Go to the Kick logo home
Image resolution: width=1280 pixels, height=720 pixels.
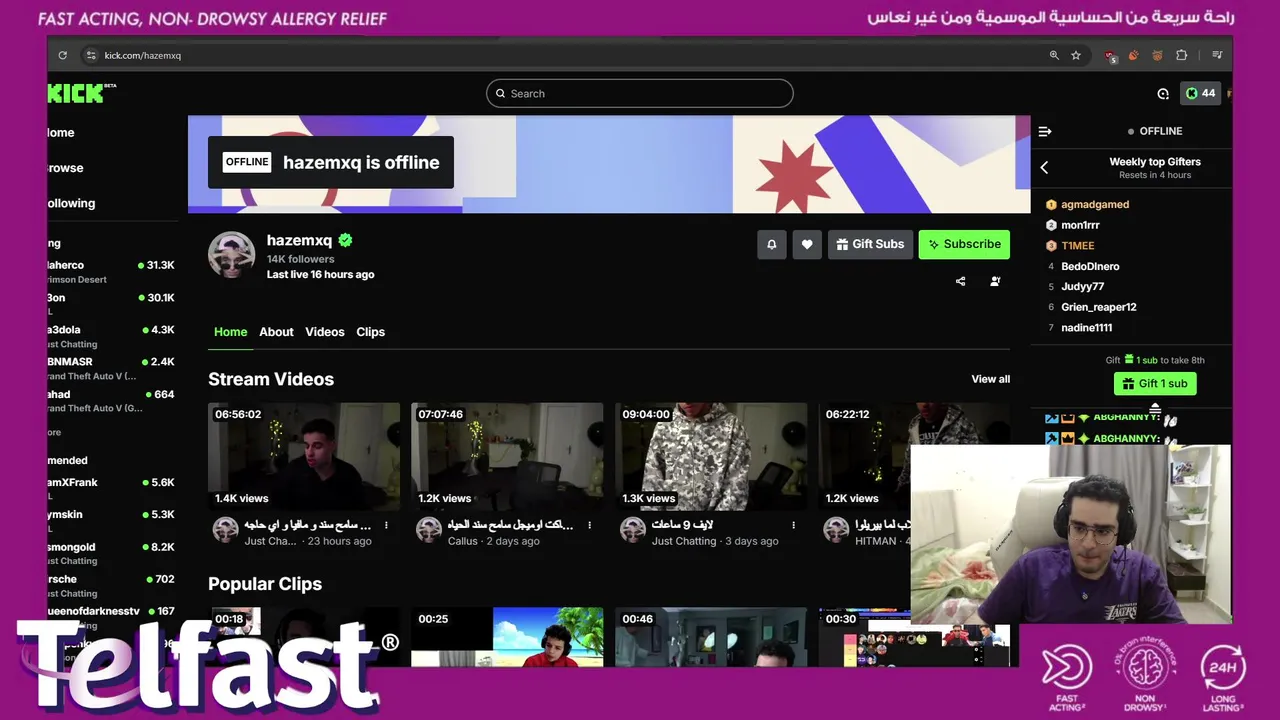point(80,93)
